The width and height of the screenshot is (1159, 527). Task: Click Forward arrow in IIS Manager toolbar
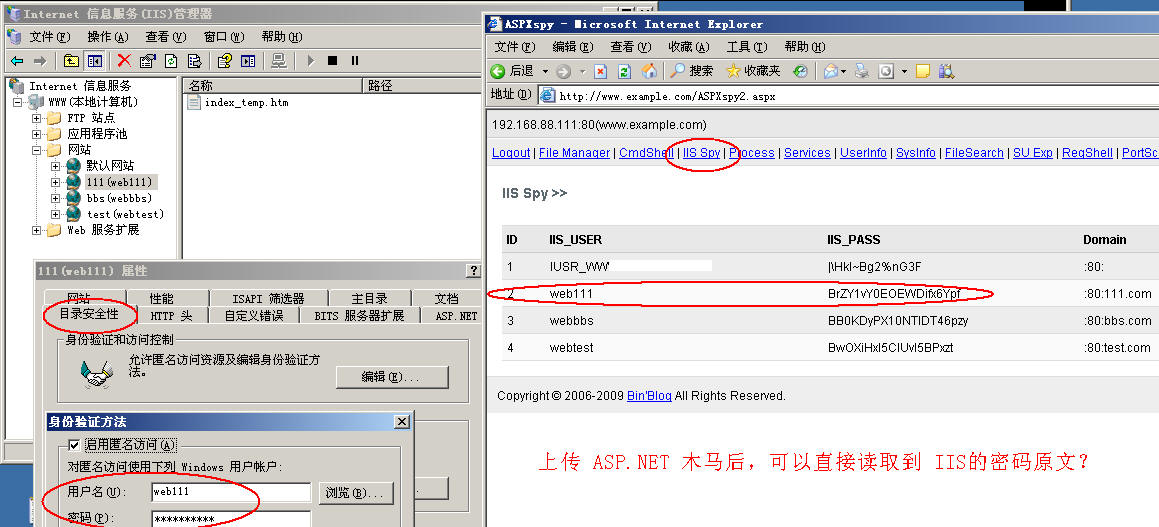pos(40,61)
